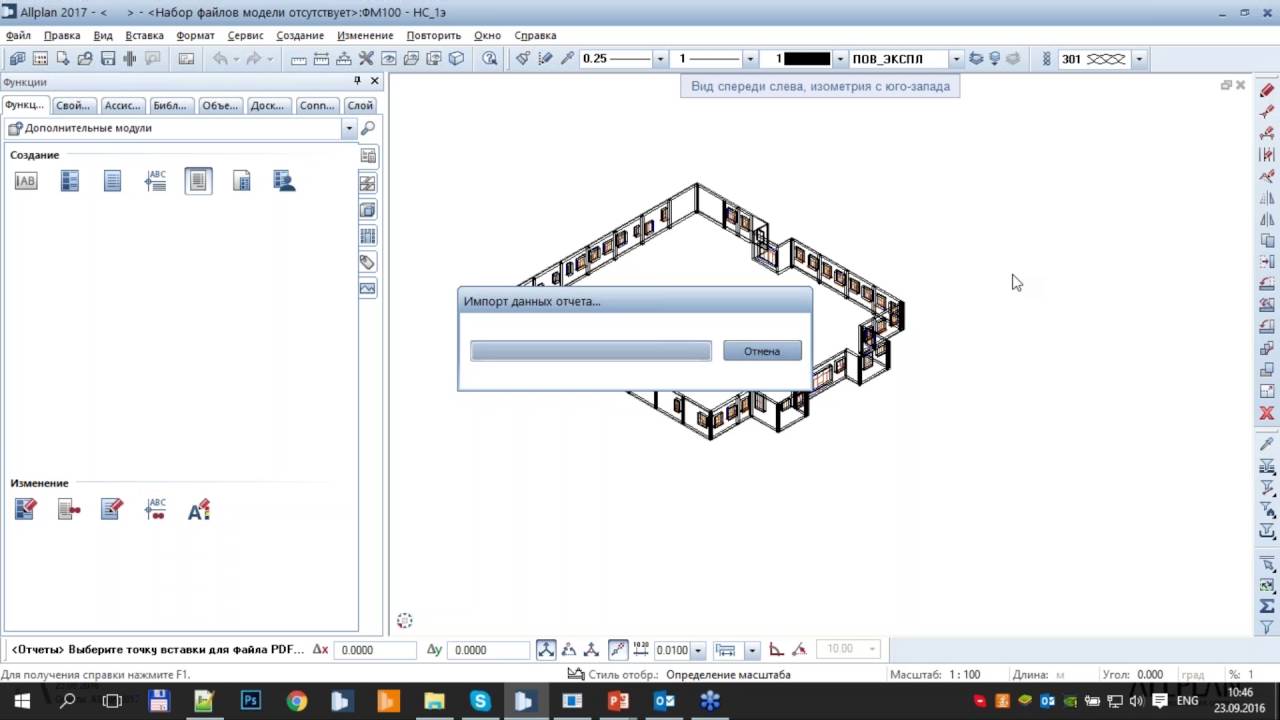Click the A text edit tool under Изменение
1280x720 pixels.
pyautogui.click(x=199, y=510)
